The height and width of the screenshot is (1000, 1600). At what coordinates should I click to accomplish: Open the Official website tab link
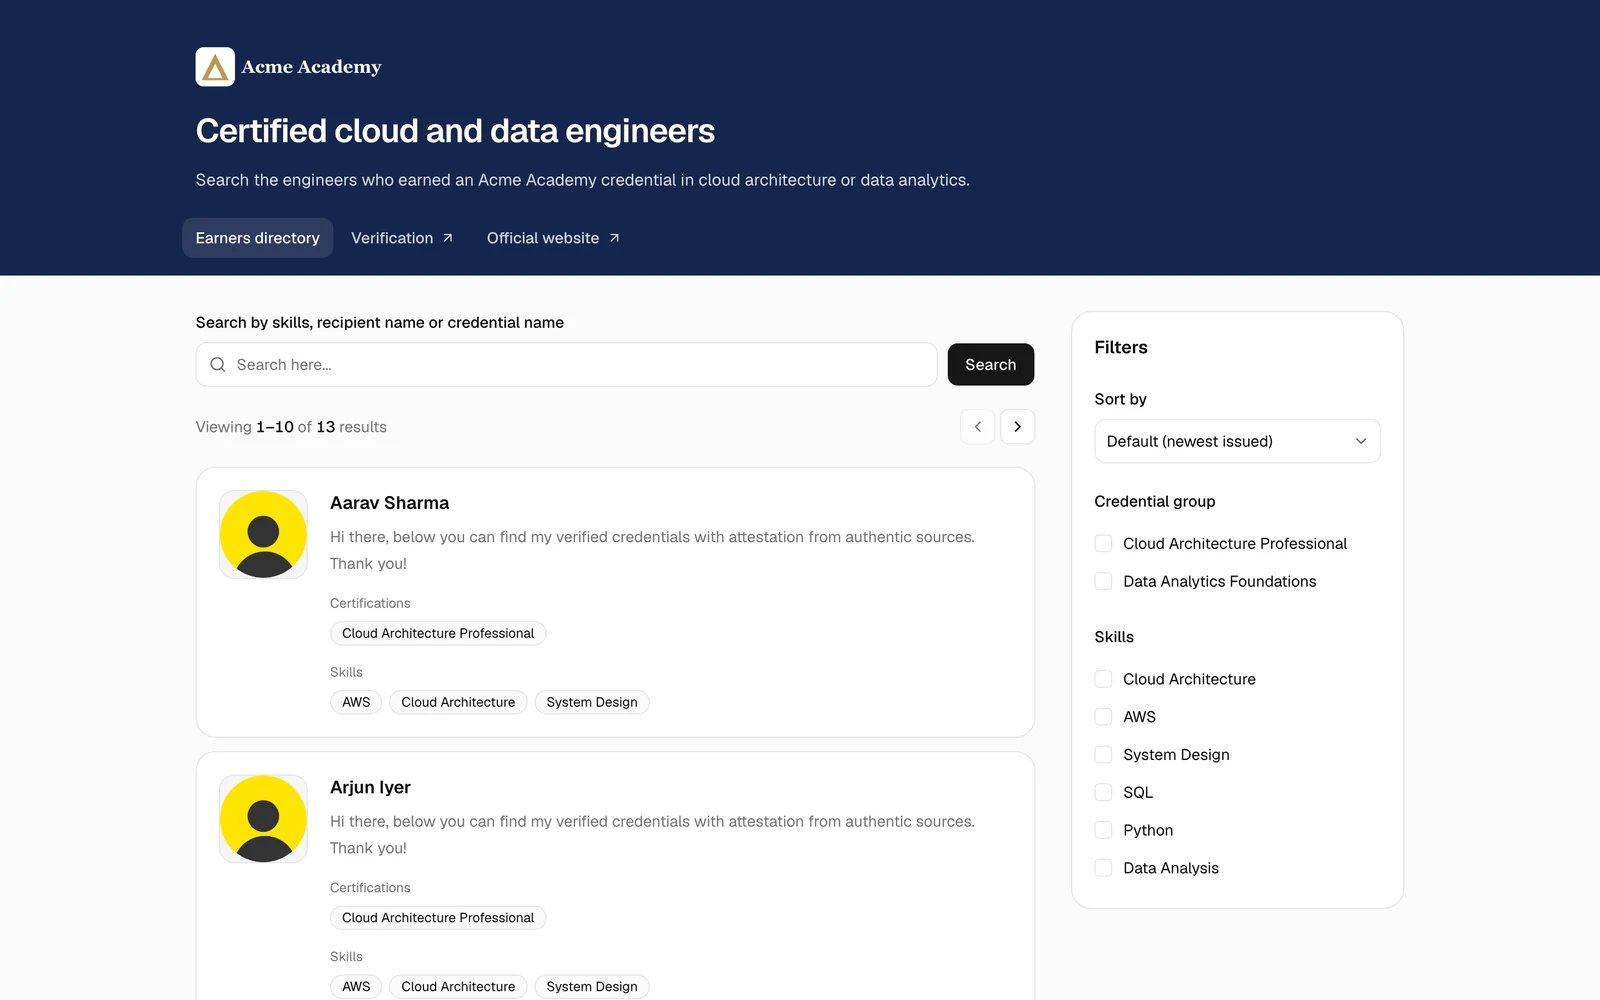pyautogui.click(x=553, y=238)
